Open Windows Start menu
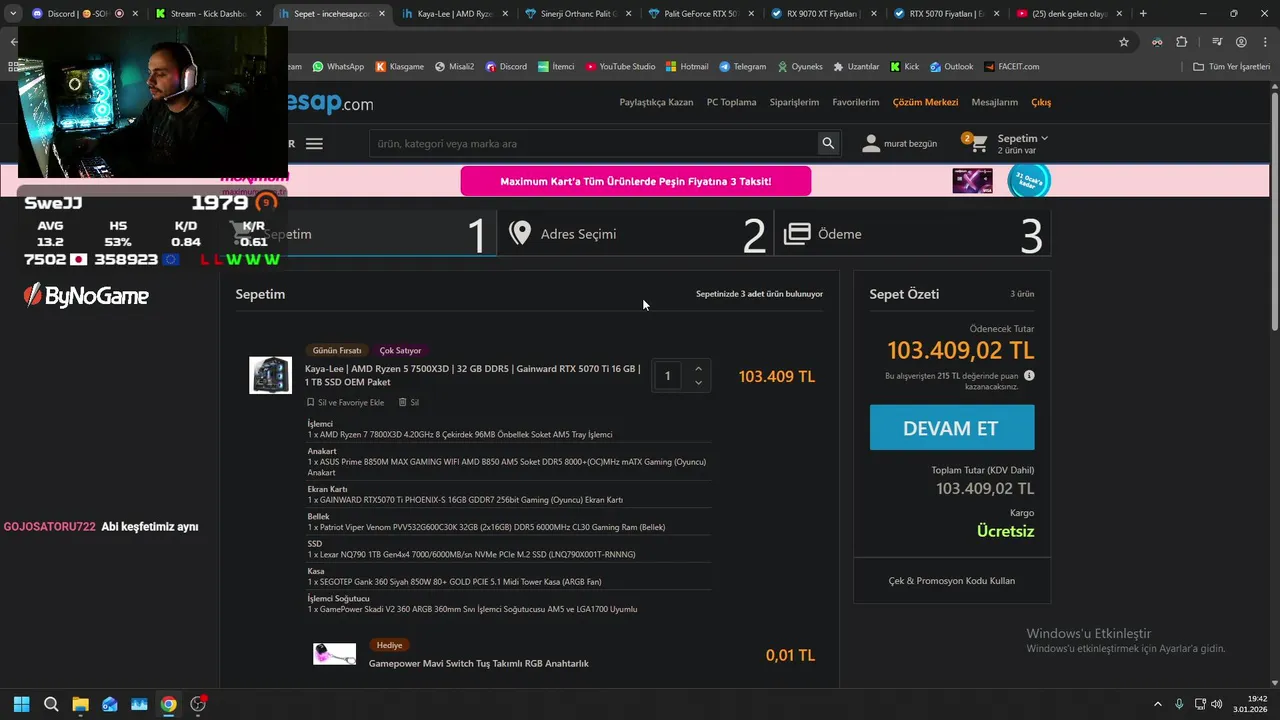Viewport: 1280px width, 720px height. 21,704
